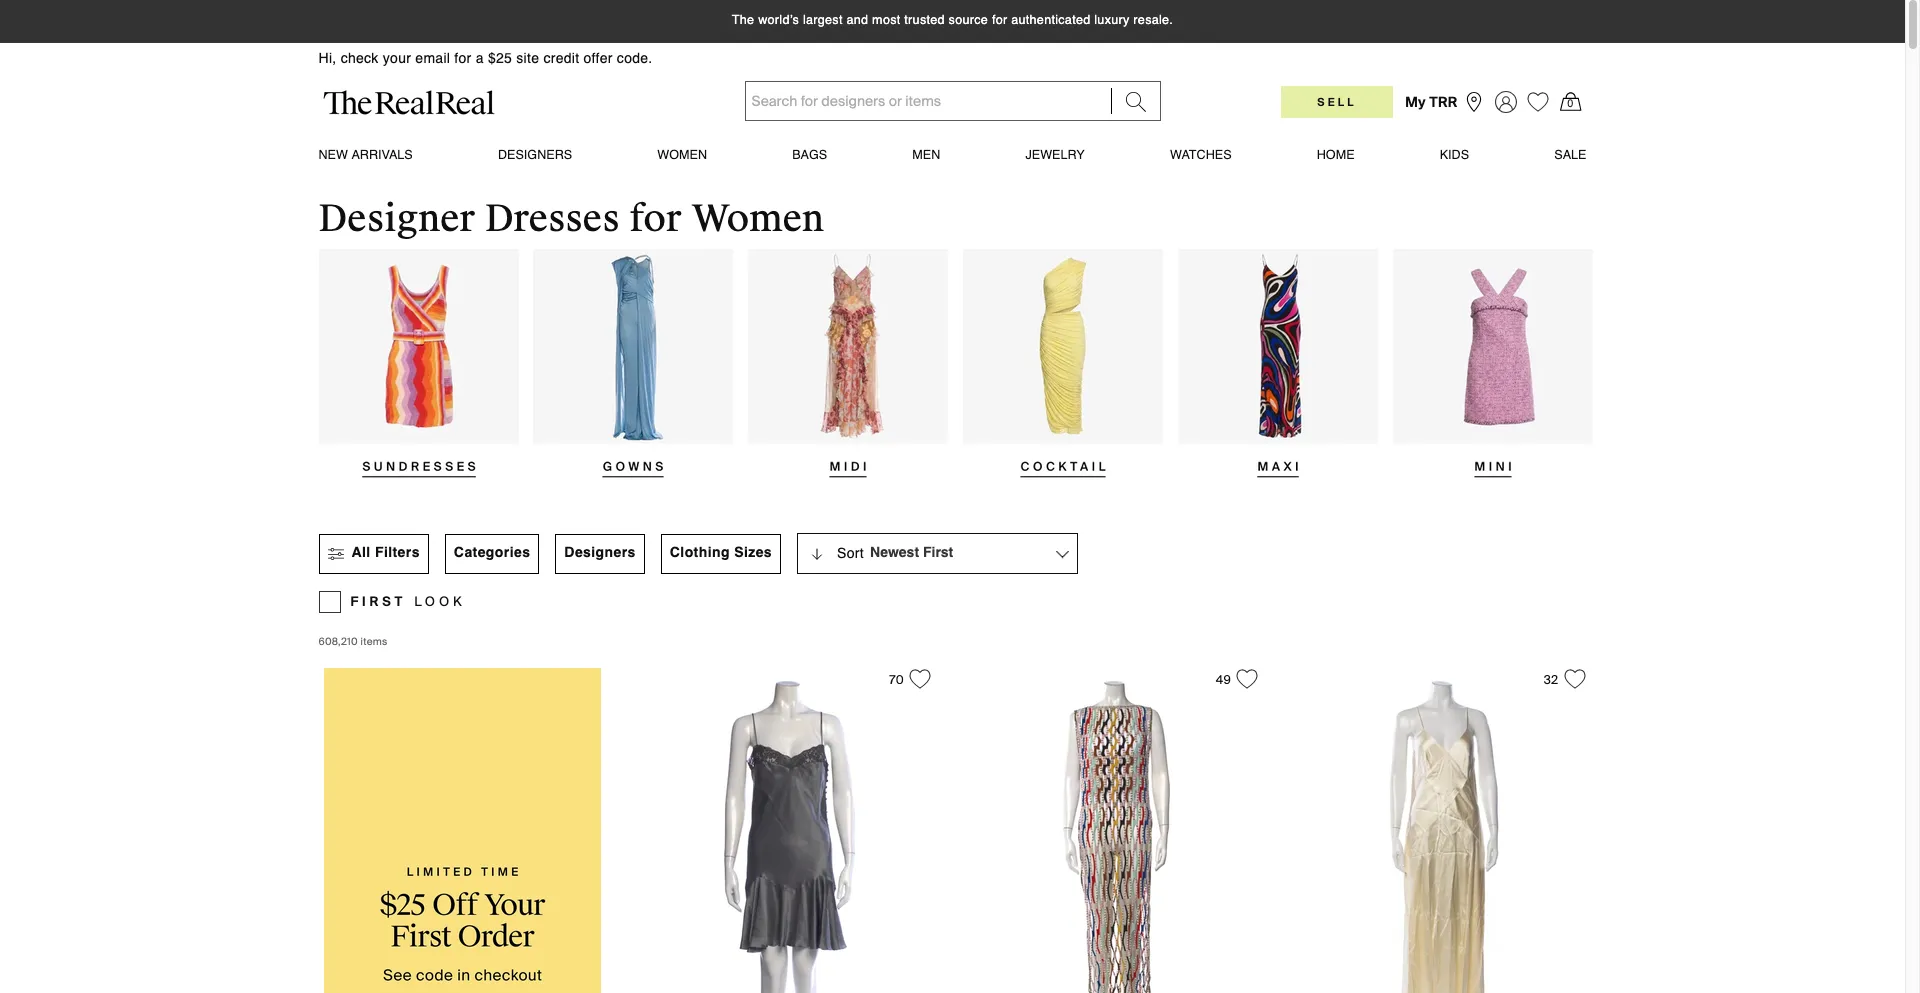Open the Designers filter
Viewport: 1920px width, 993px height.
point(600,553)
